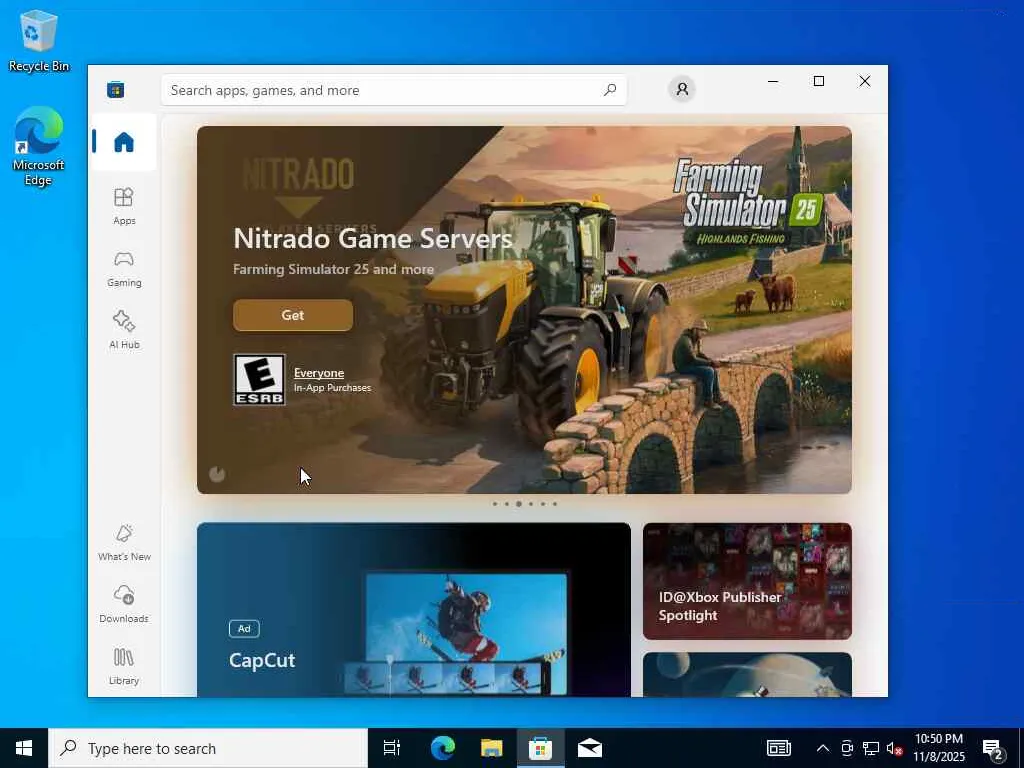1024x768 pixels.
Task: Open the Action Center notifications icon
Action: pos(993,749)
